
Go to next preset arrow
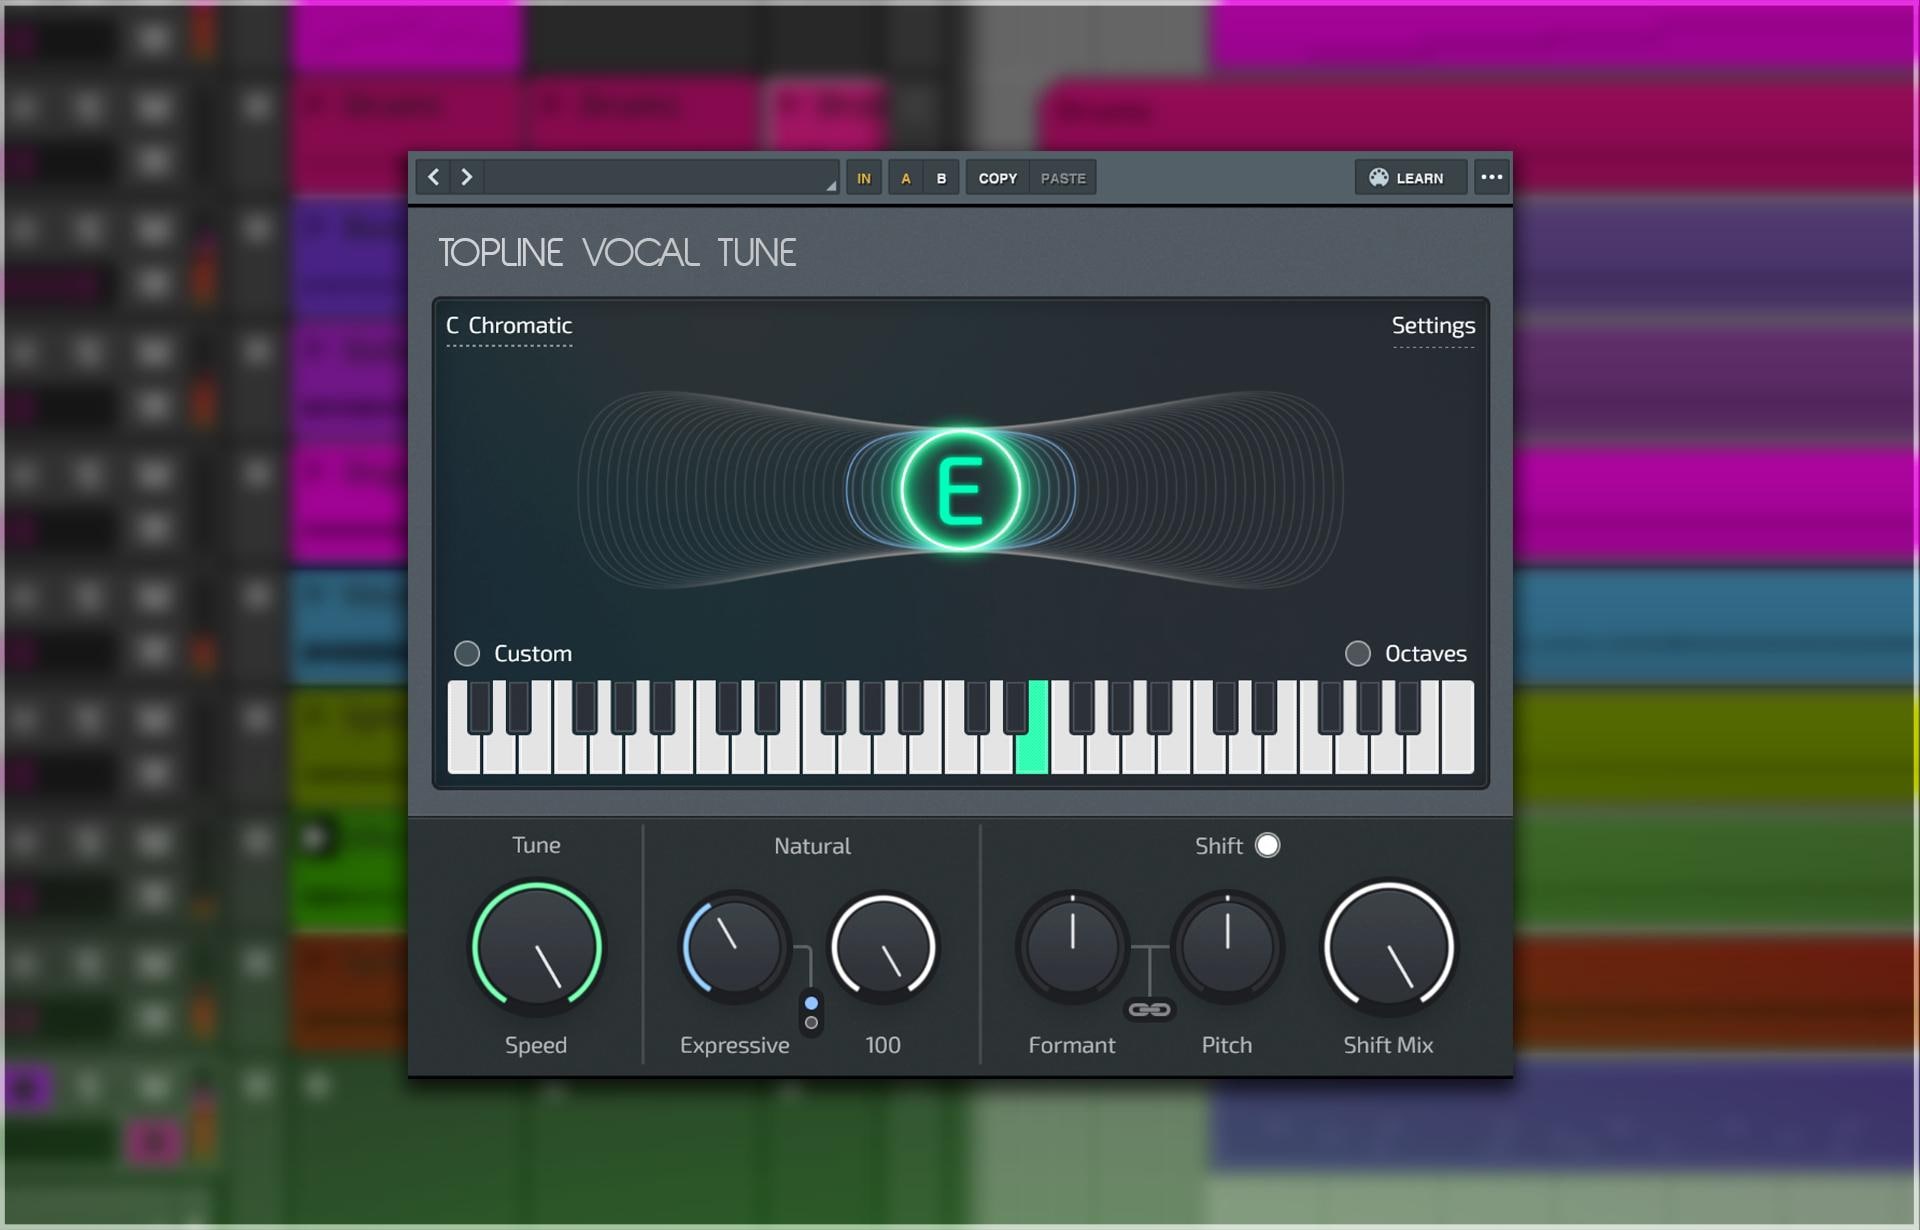click(x=466, y=177)
